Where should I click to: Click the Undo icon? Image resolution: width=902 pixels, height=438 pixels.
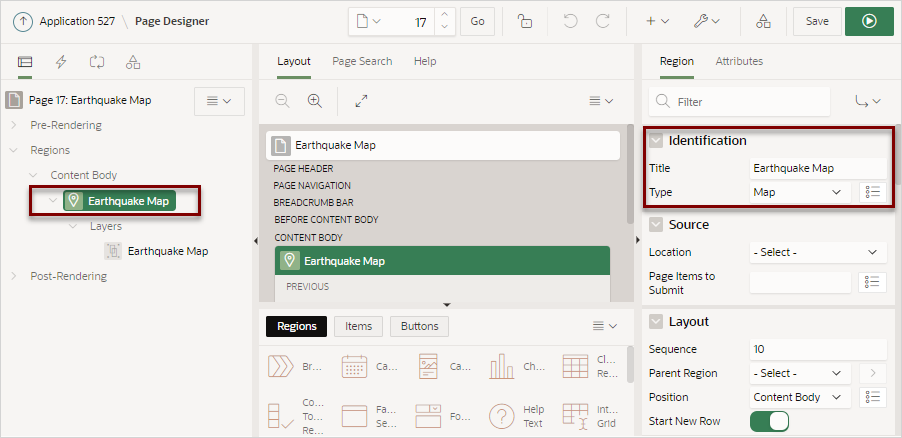tap(570, 22)
